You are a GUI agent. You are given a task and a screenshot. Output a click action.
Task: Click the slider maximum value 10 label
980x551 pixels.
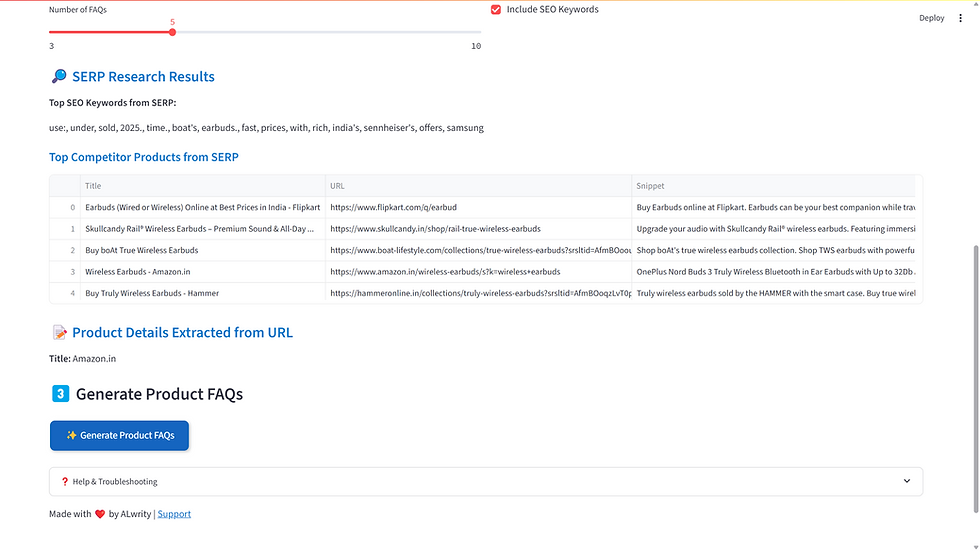coord(476,46)
